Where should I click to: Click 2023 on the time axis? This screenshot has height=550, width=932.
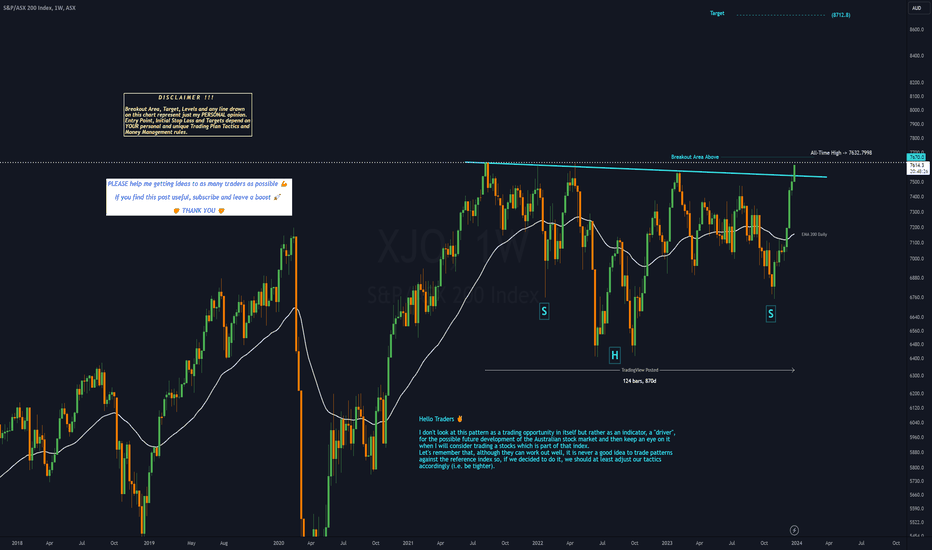[667, 543]
